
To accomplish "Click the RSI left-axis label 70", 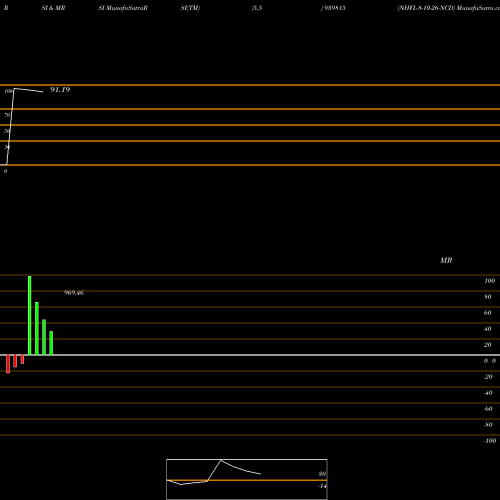I will tap(7, 115).
